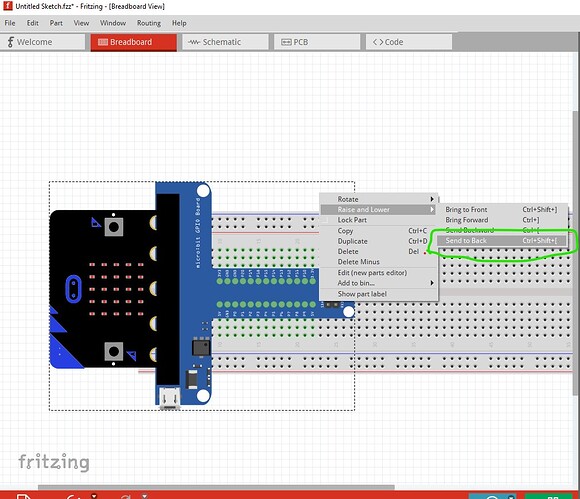Open the Part menu
The image size is (580, 499).
tap(56, 23)
